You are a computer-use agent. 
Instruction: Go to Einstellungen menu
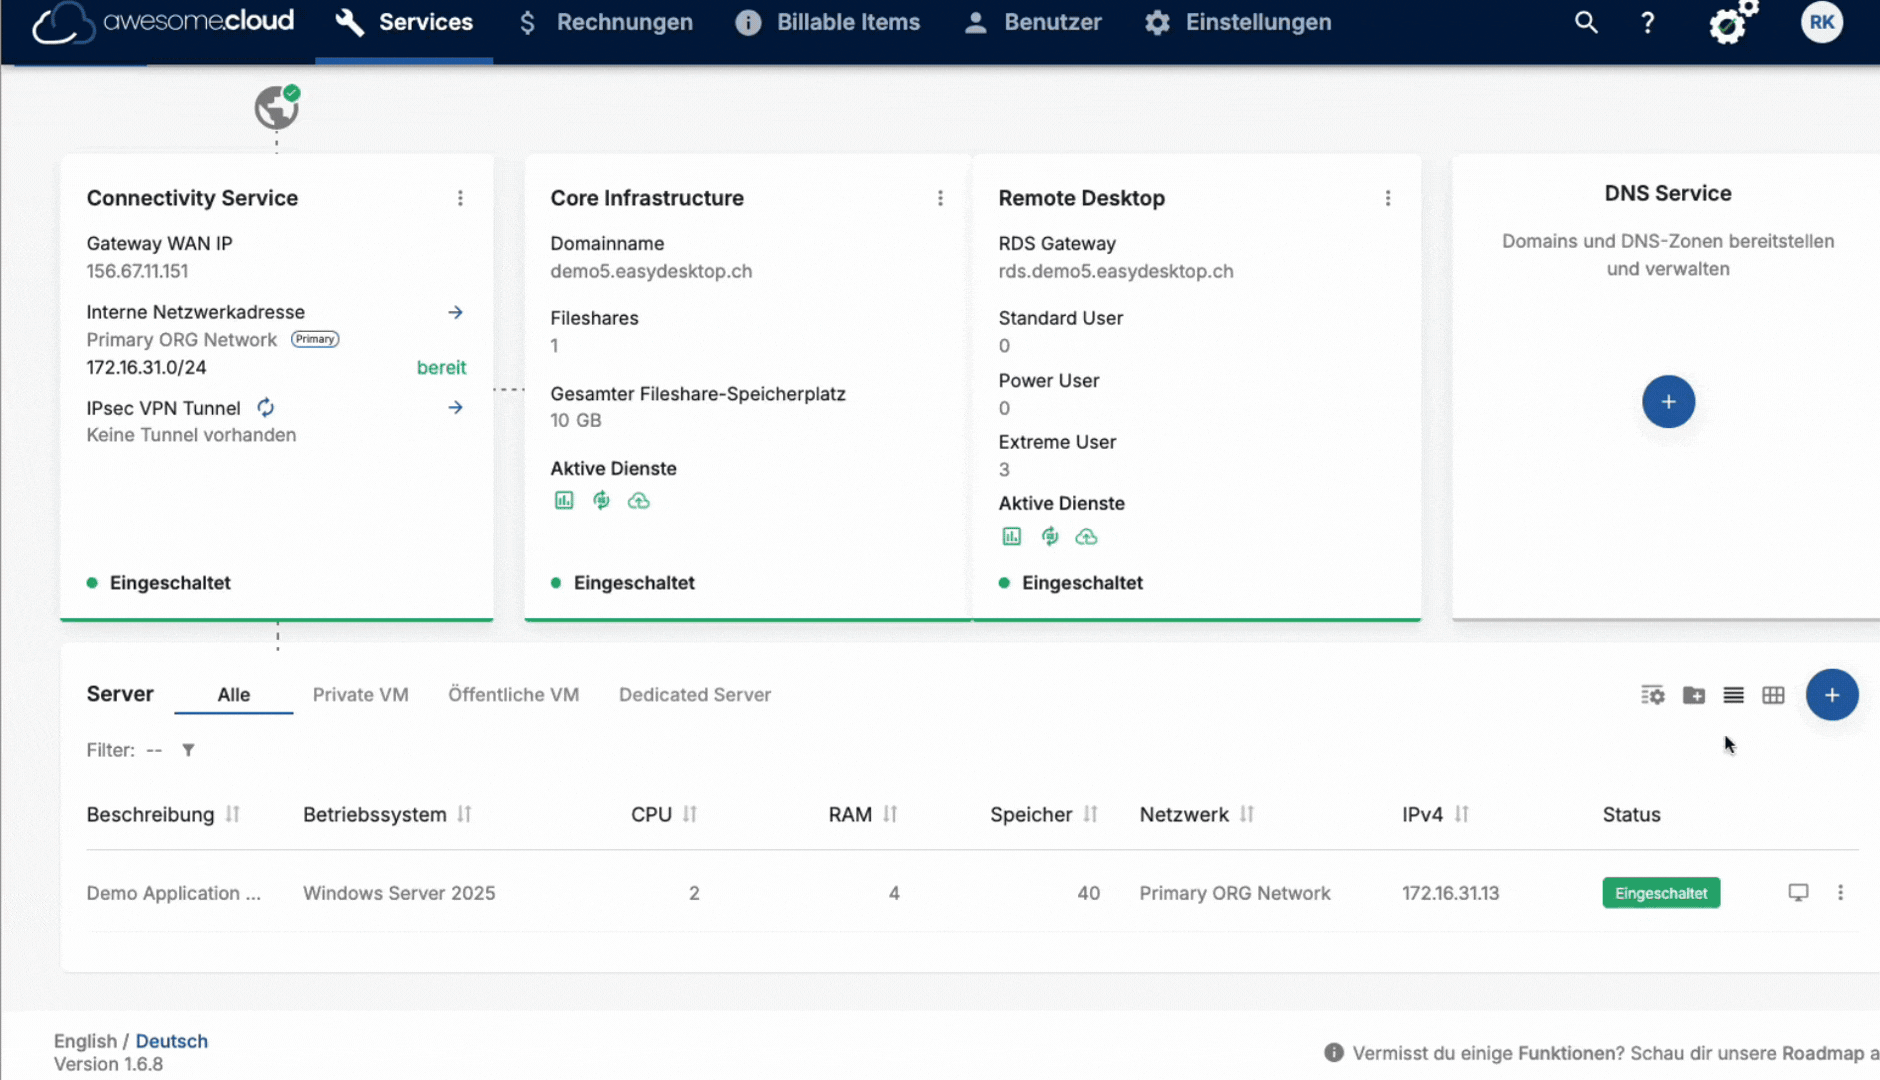1238,22
